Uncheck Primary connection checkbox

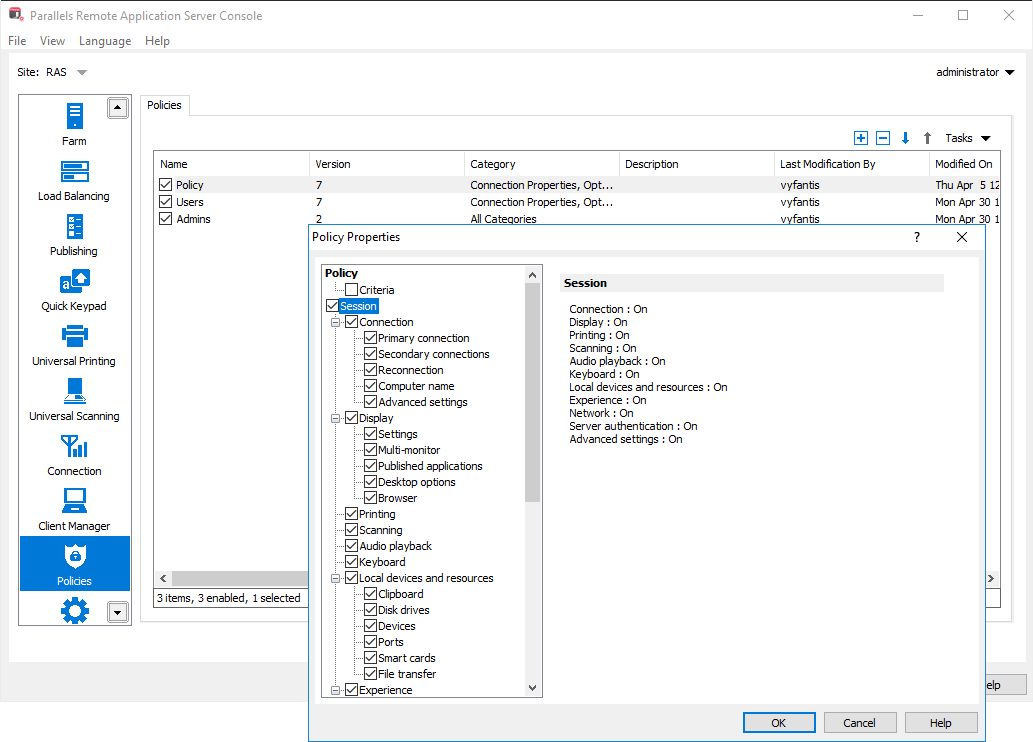click(x=370, y=338)
